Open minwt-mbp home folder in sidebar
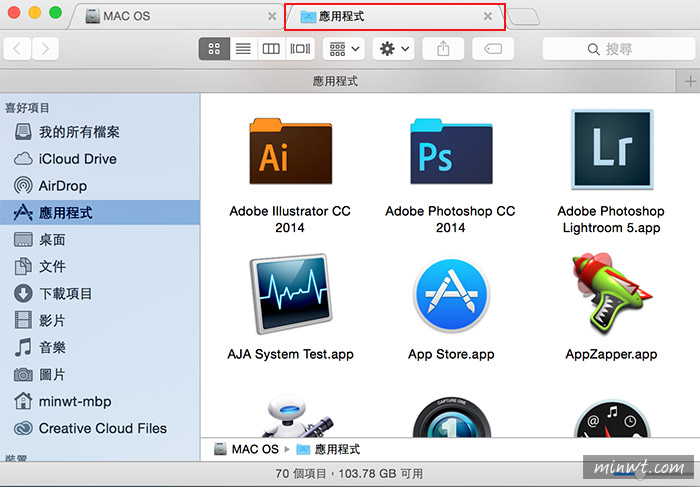Image resolution: width=700 pixels, height=487 pixels. coord(100,401)
